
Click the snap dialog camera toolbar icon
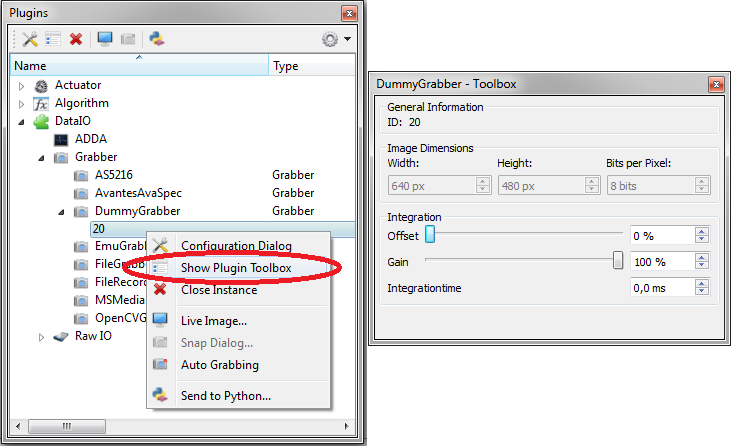coord(128,39)
